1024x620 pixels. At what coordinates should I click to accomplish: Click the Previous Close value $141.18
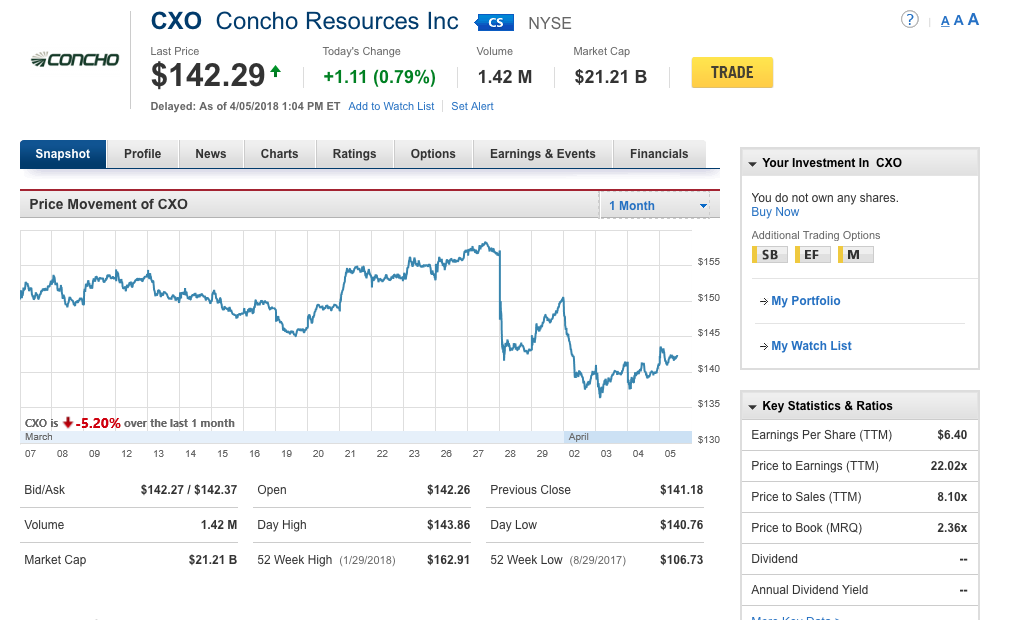click(681, 490)
